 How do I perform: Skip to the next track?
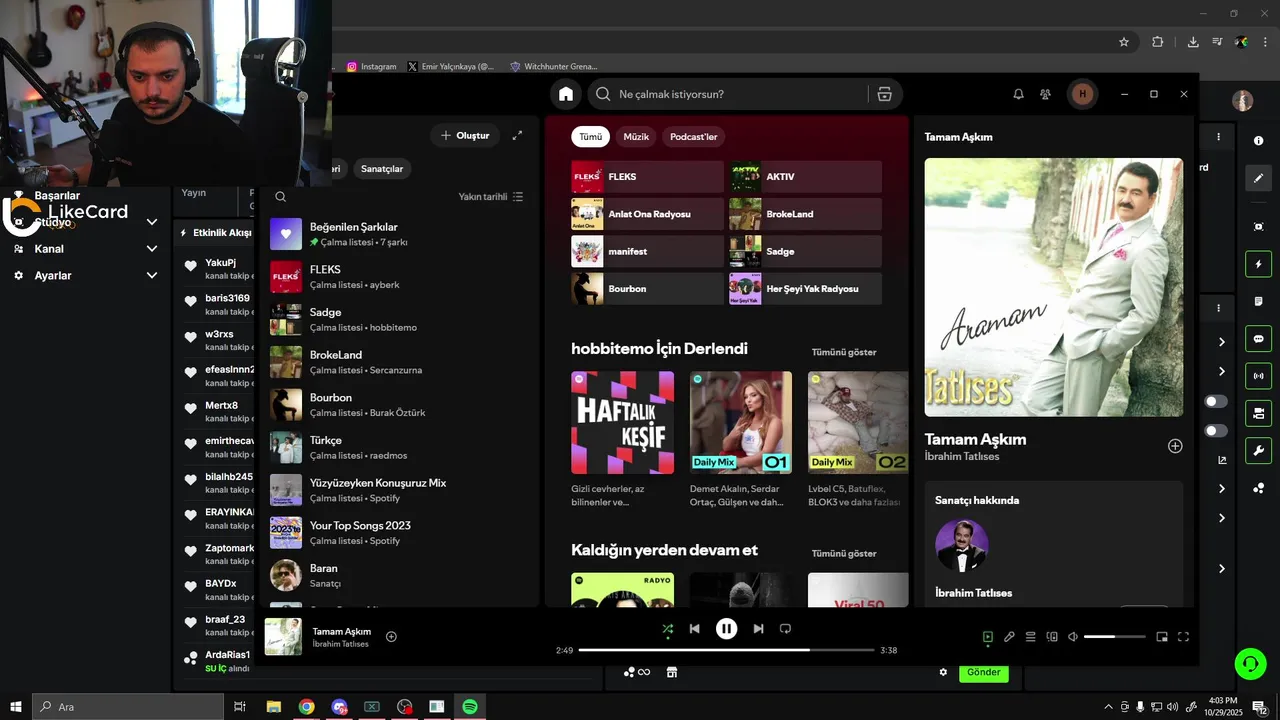click(758, 629)
